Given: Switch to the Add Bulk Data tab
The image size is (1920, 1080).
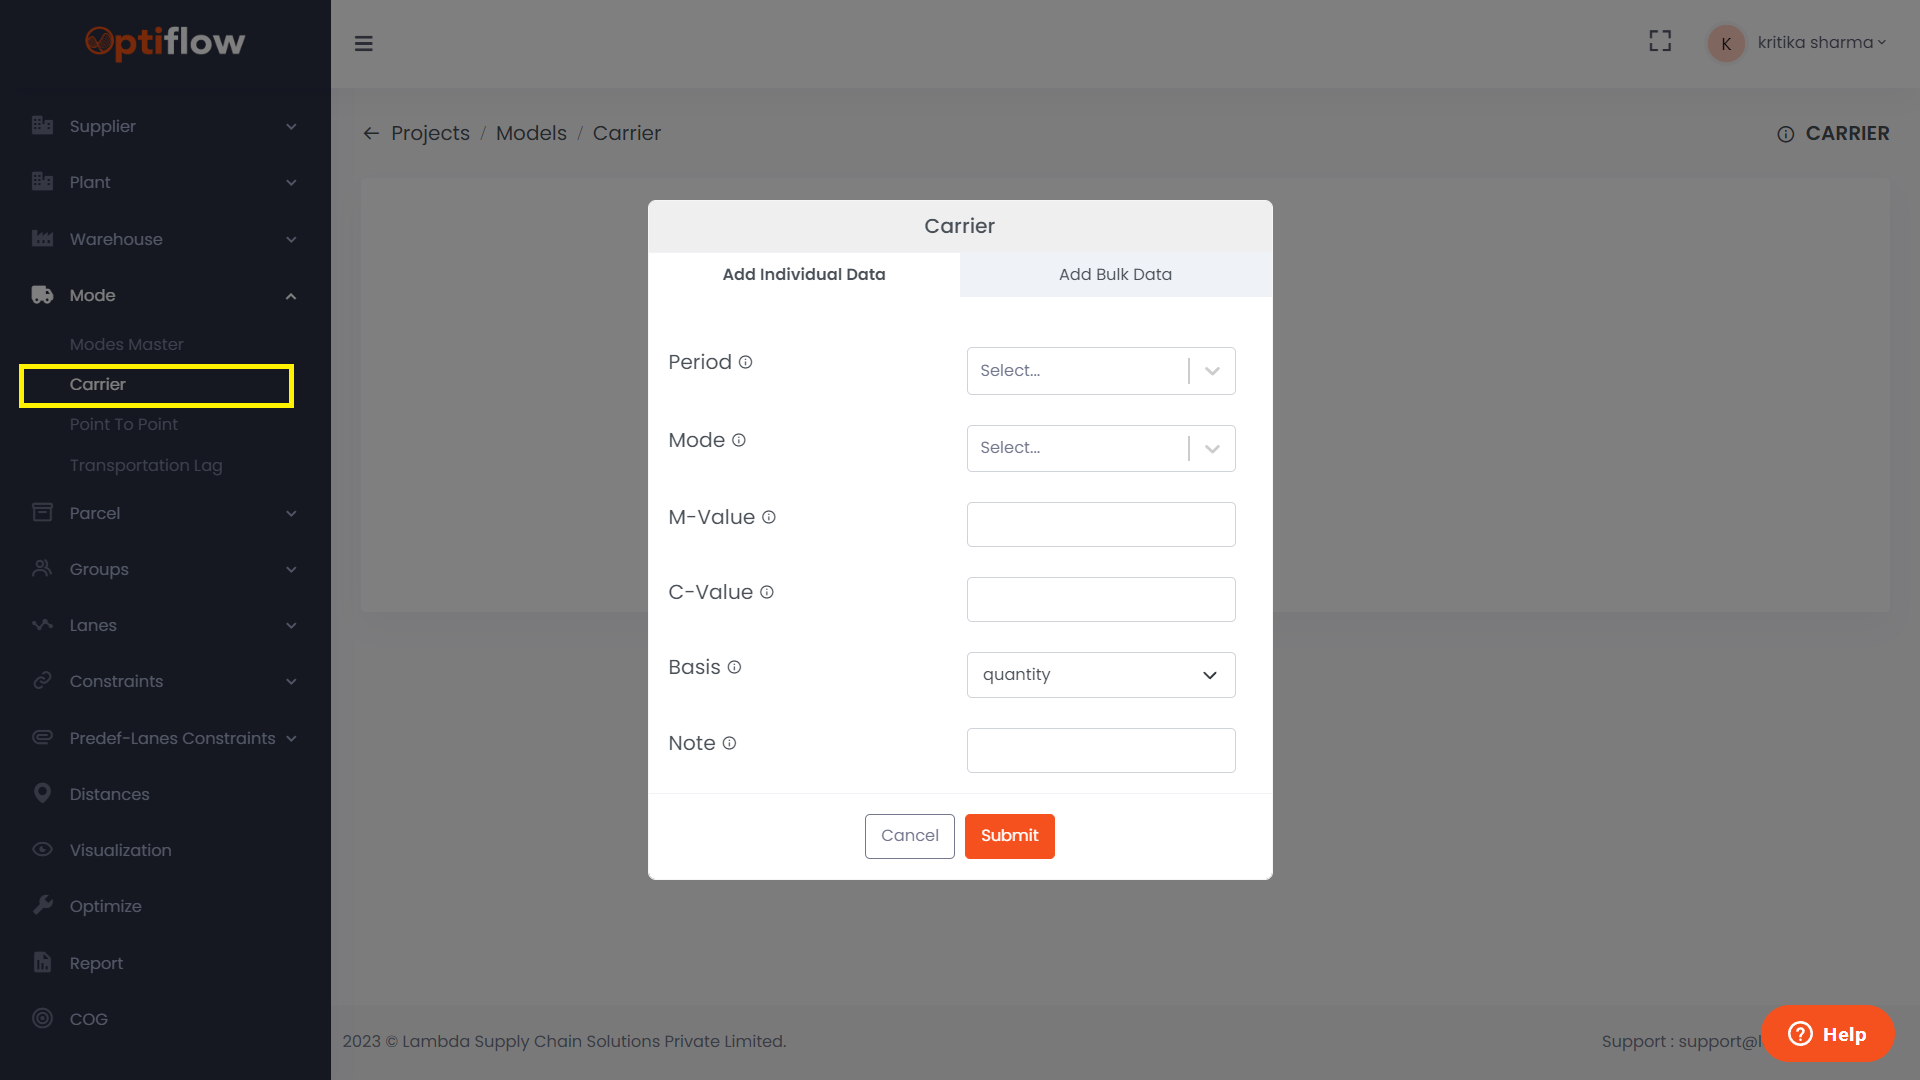Looking at the screenshot, I should point(1115,274).
